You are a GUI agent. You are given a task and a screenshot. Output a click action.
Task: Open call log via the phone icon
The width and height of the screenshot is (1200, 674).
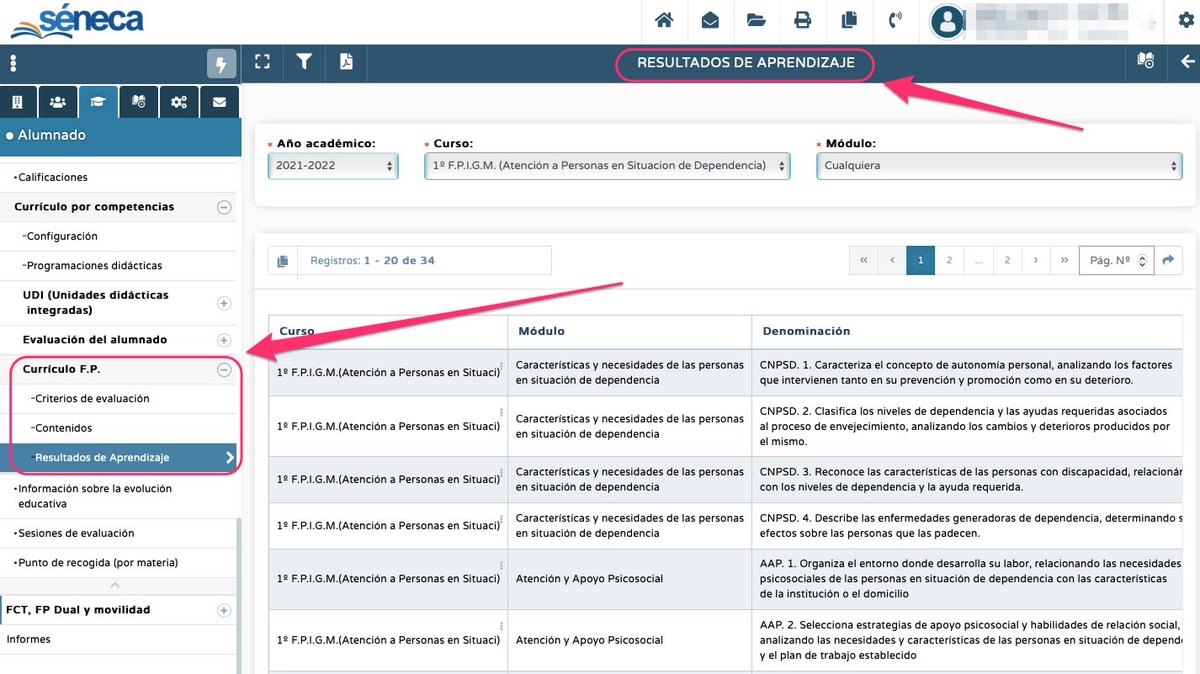896,21
